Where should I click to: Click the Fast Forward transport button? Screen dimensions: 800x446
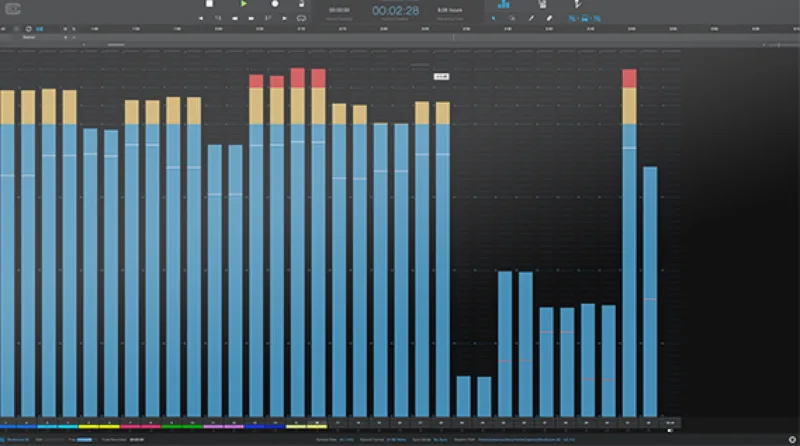point(251,18)
